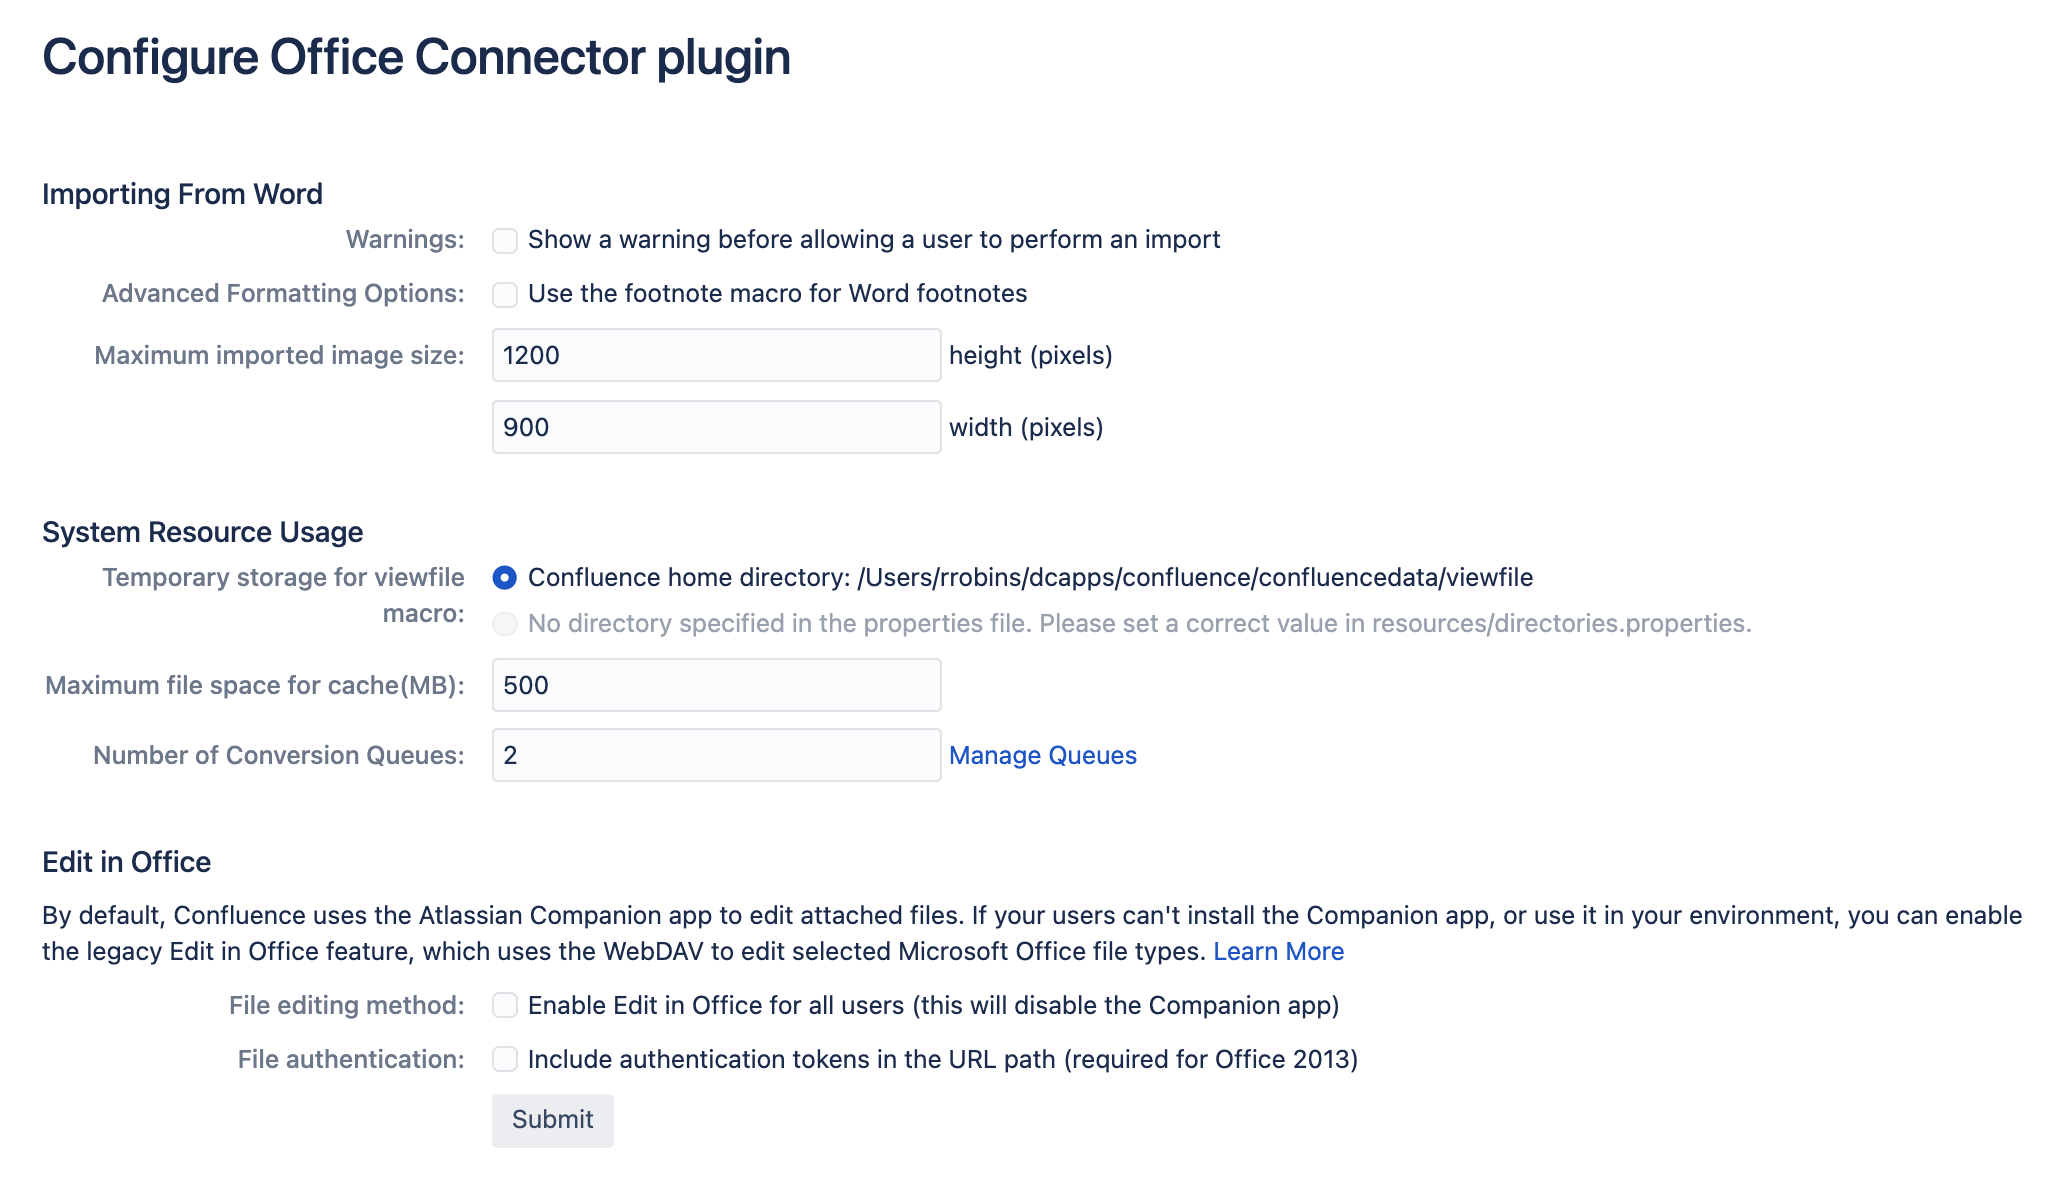The height and width of the screenshot is (1188, 2050).
Task: Click the System Resource Usage heading
Action: click(202, 532)
